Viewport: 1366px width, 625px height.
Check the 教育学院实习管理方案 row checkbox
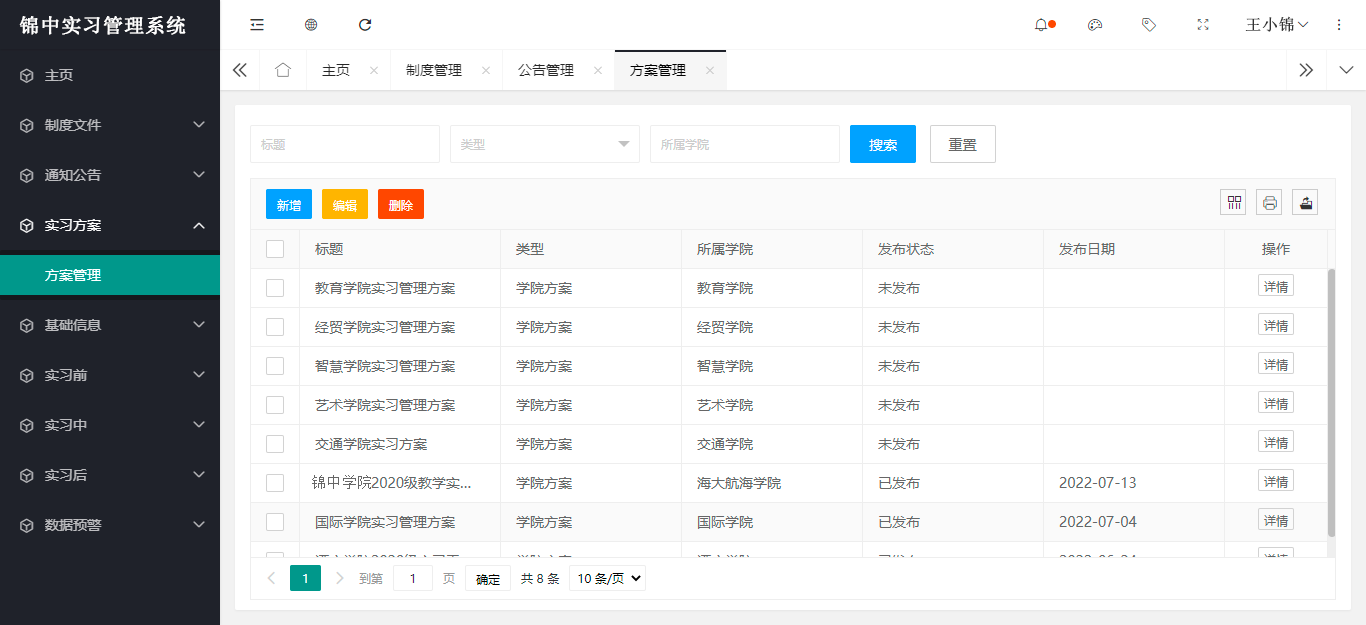275,288
